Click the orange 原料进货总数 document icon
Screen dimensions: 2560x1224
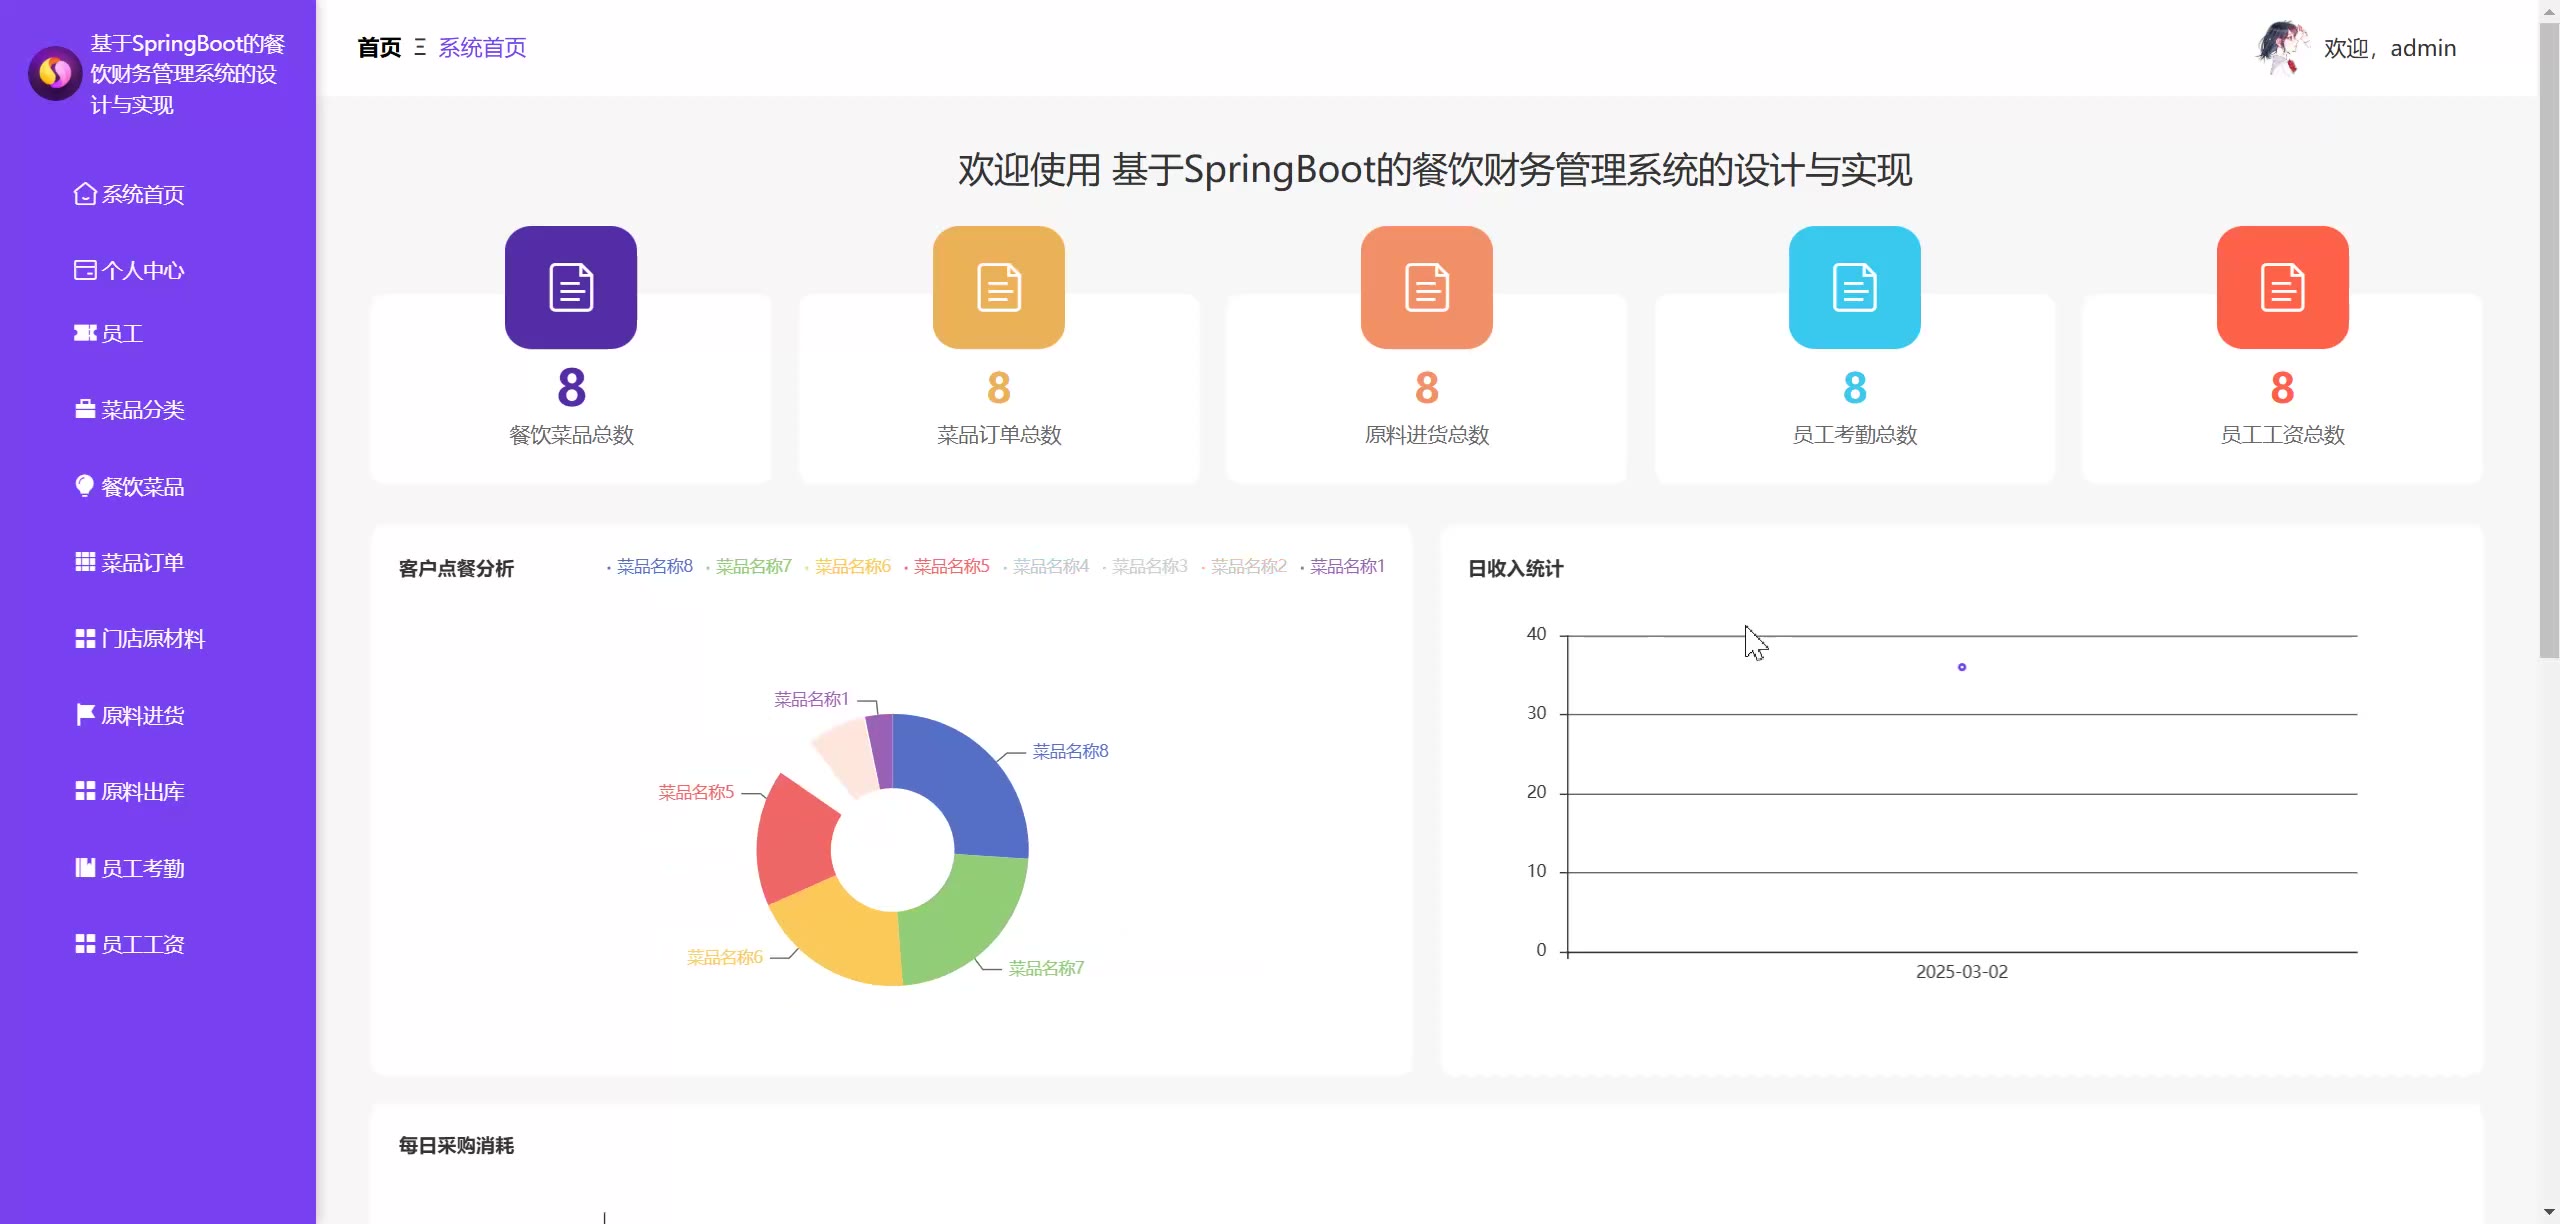tap(1427, 288)
